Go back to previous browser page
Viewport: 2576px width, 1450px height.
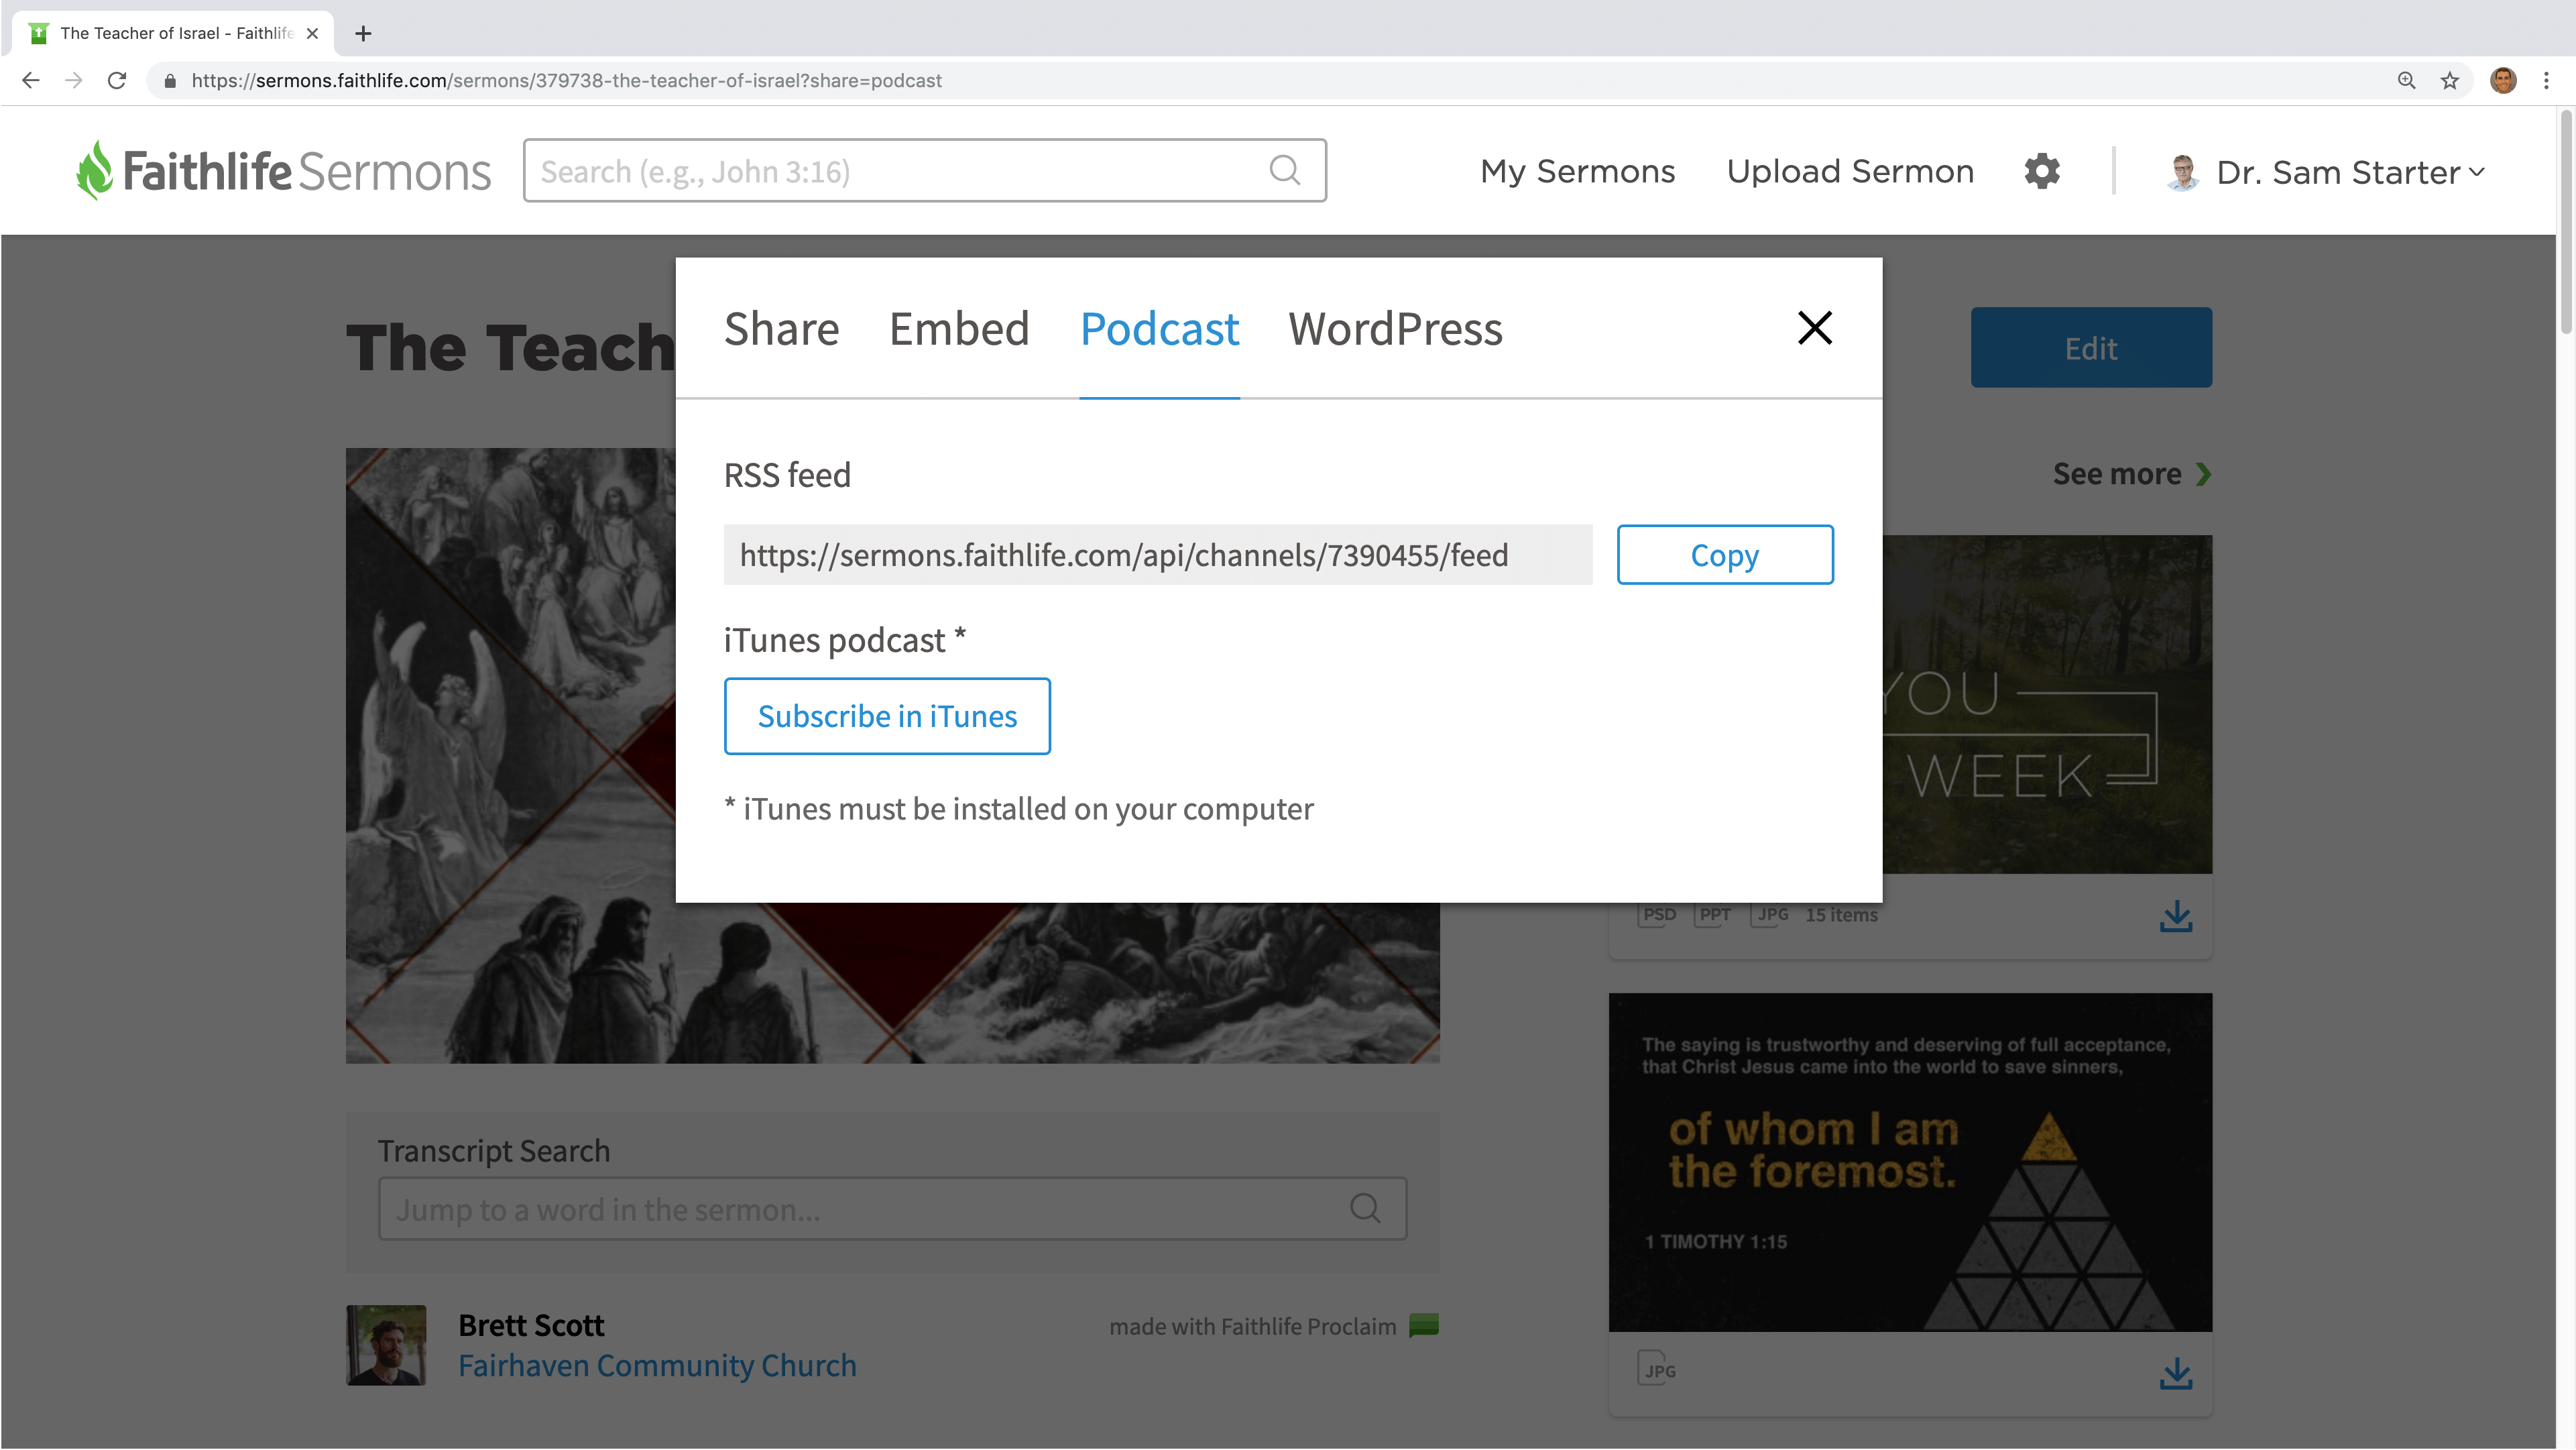31,80
